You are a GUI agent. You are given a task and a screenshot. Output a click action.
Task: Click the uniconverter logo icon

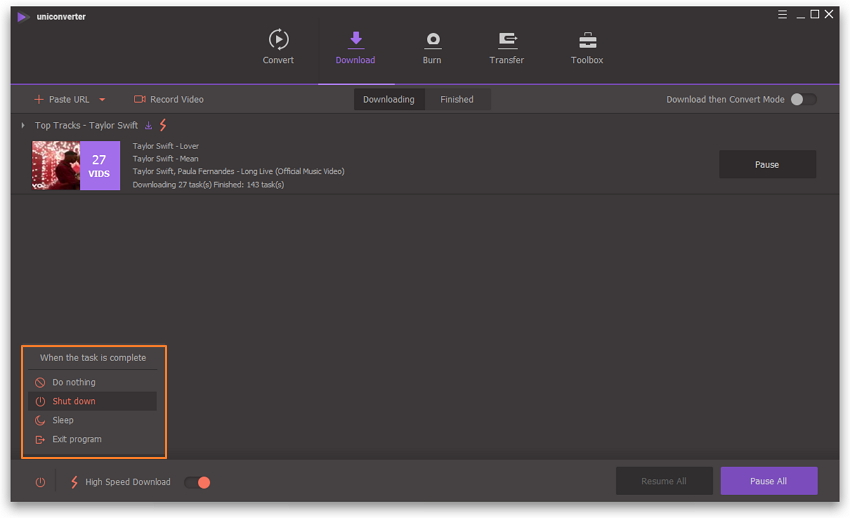23,17
